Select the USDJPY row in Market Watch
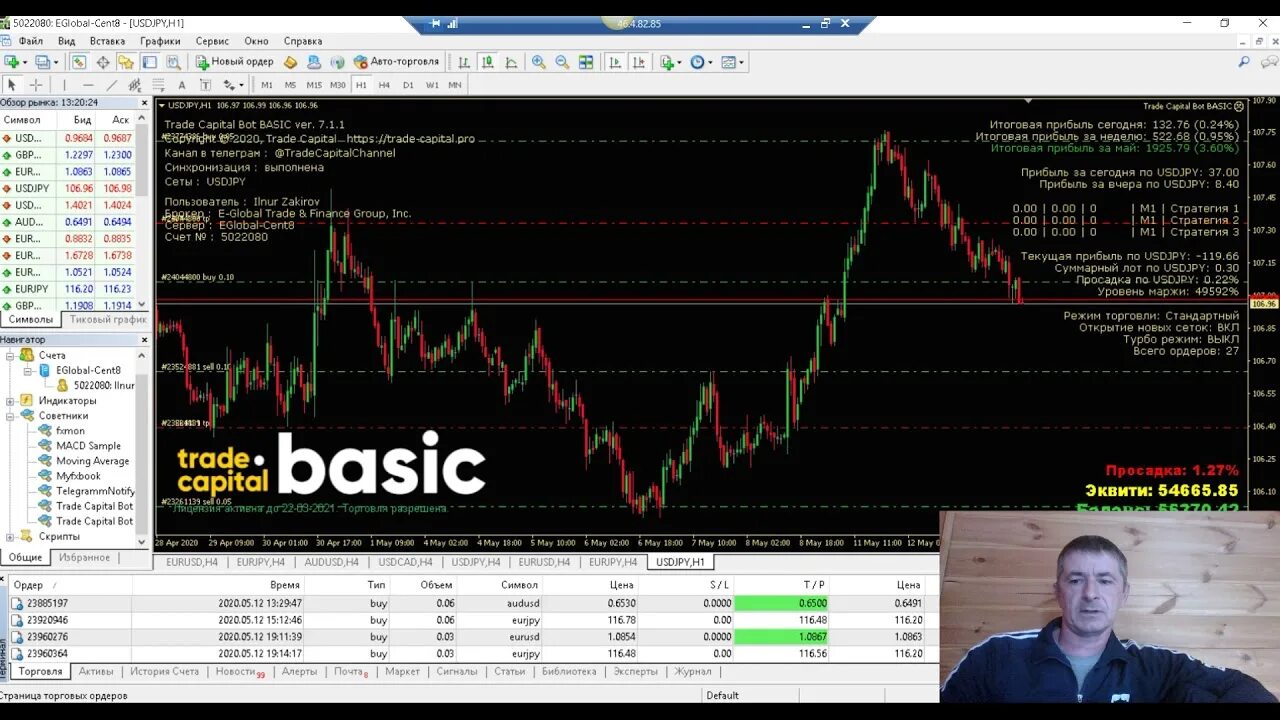The height and width of the screenshot is (720, 1280). [x=68, y=188]
